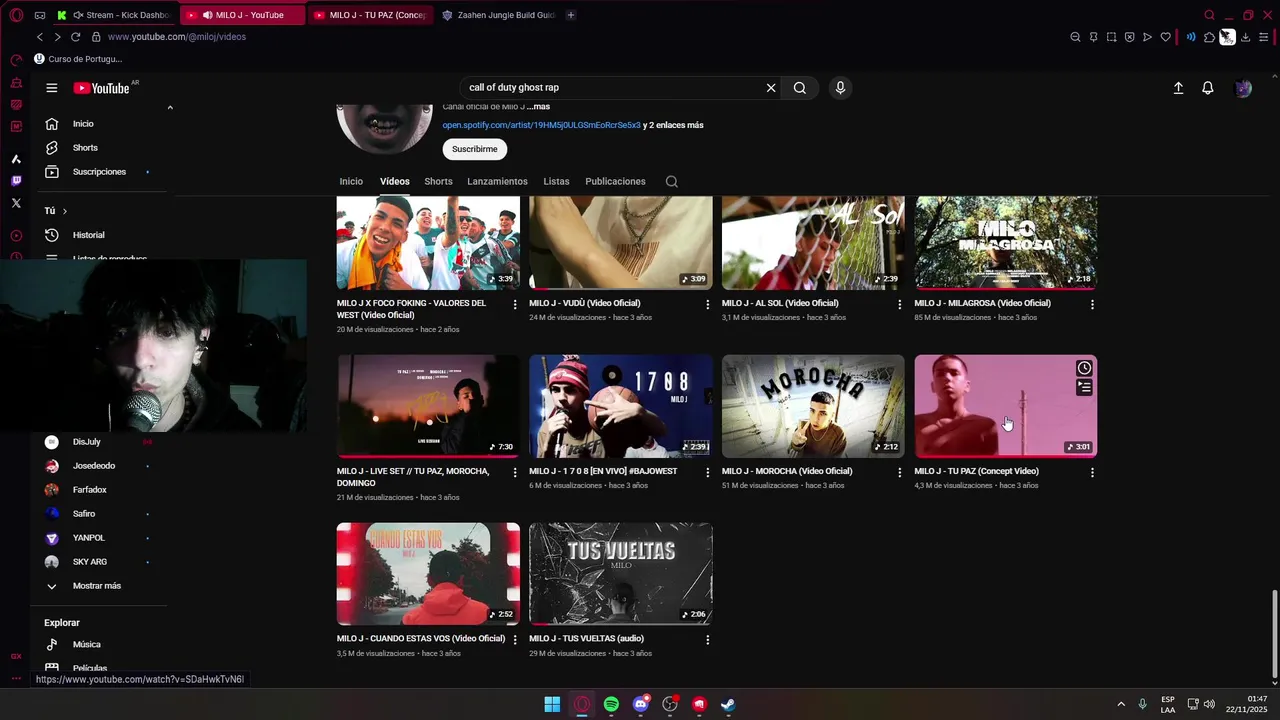This screenshot has height=720, width=1280.
Task: Open the notifications bell
Action: 1208,88
